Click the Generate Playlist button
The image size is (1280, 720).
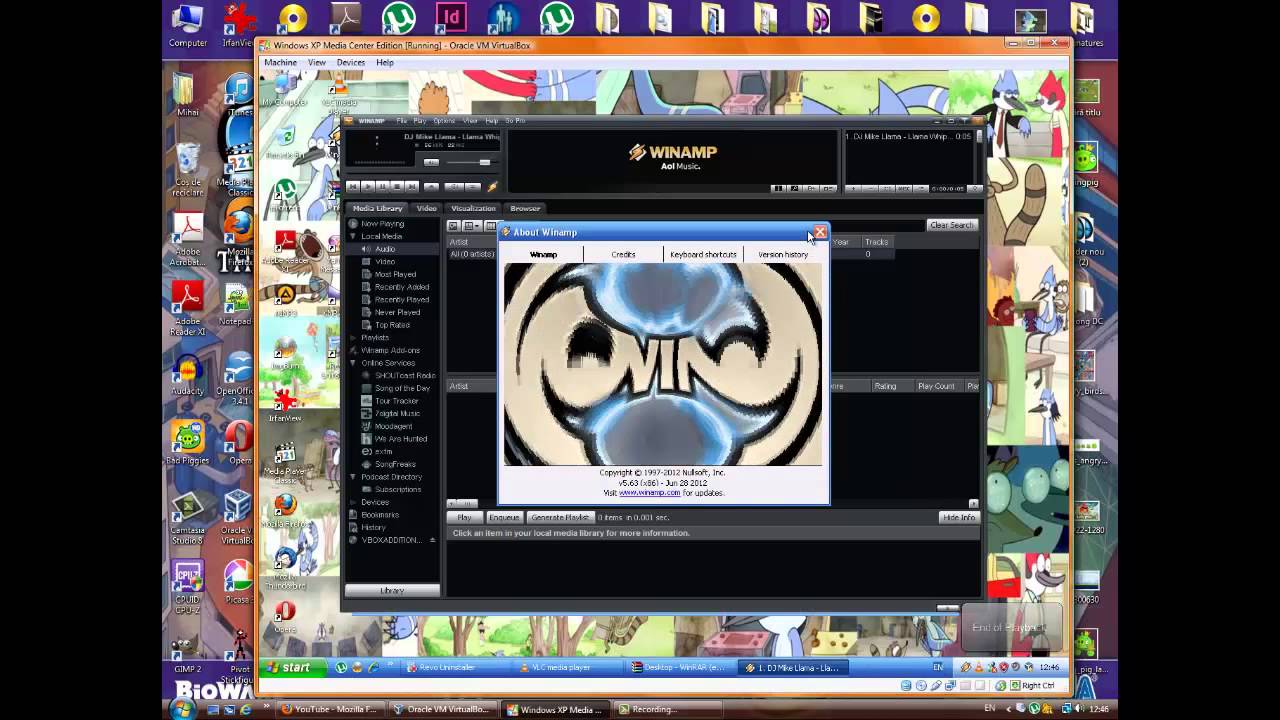[560, 517]
